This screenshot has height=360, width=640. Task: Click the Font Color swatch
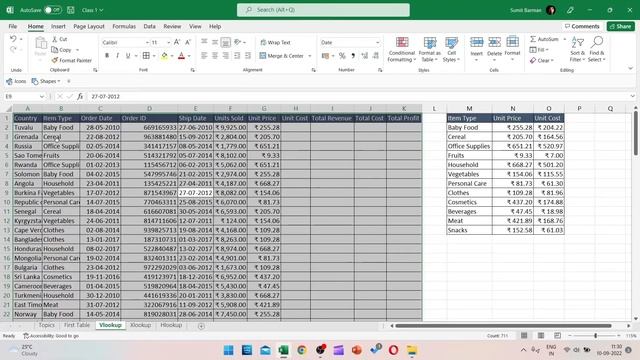coord(182,56)
